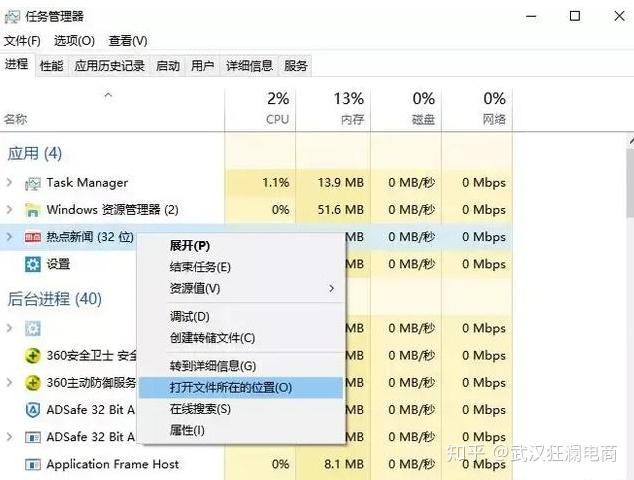The image size is (634, 480).
Task: Sort by the 内存 column header
Action: (x=333, y=109)
